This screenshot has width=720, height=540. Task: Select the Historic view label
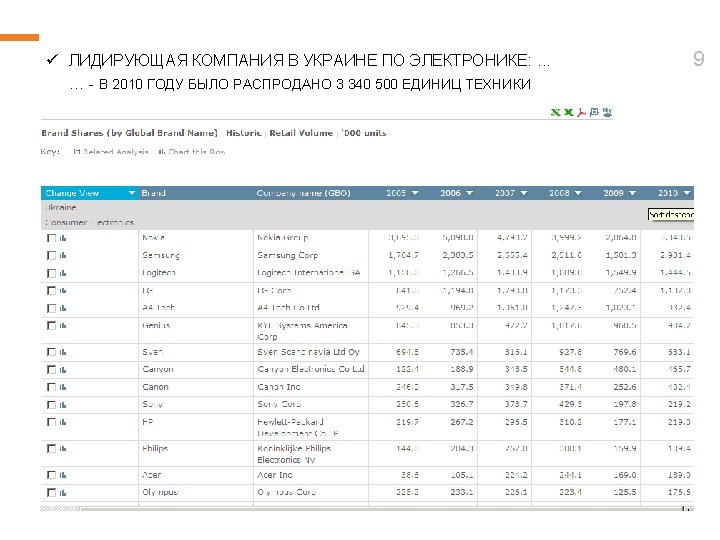click(243, 133)
